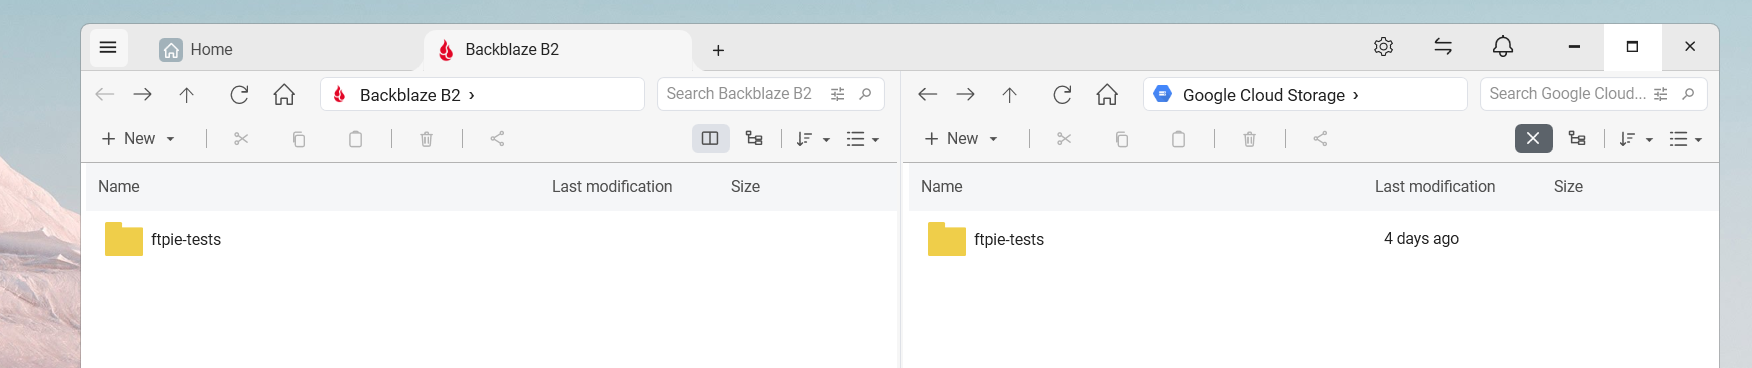Sort Google Cloud pane by Size column
This screenshot has width=1752, height=368.
click(x=1568, y=187)
